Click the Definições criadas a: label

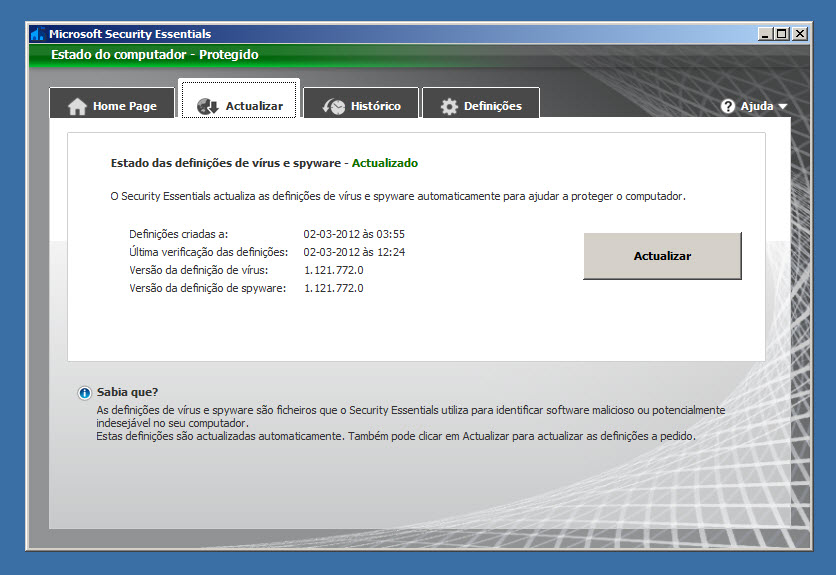coord(179,234)
